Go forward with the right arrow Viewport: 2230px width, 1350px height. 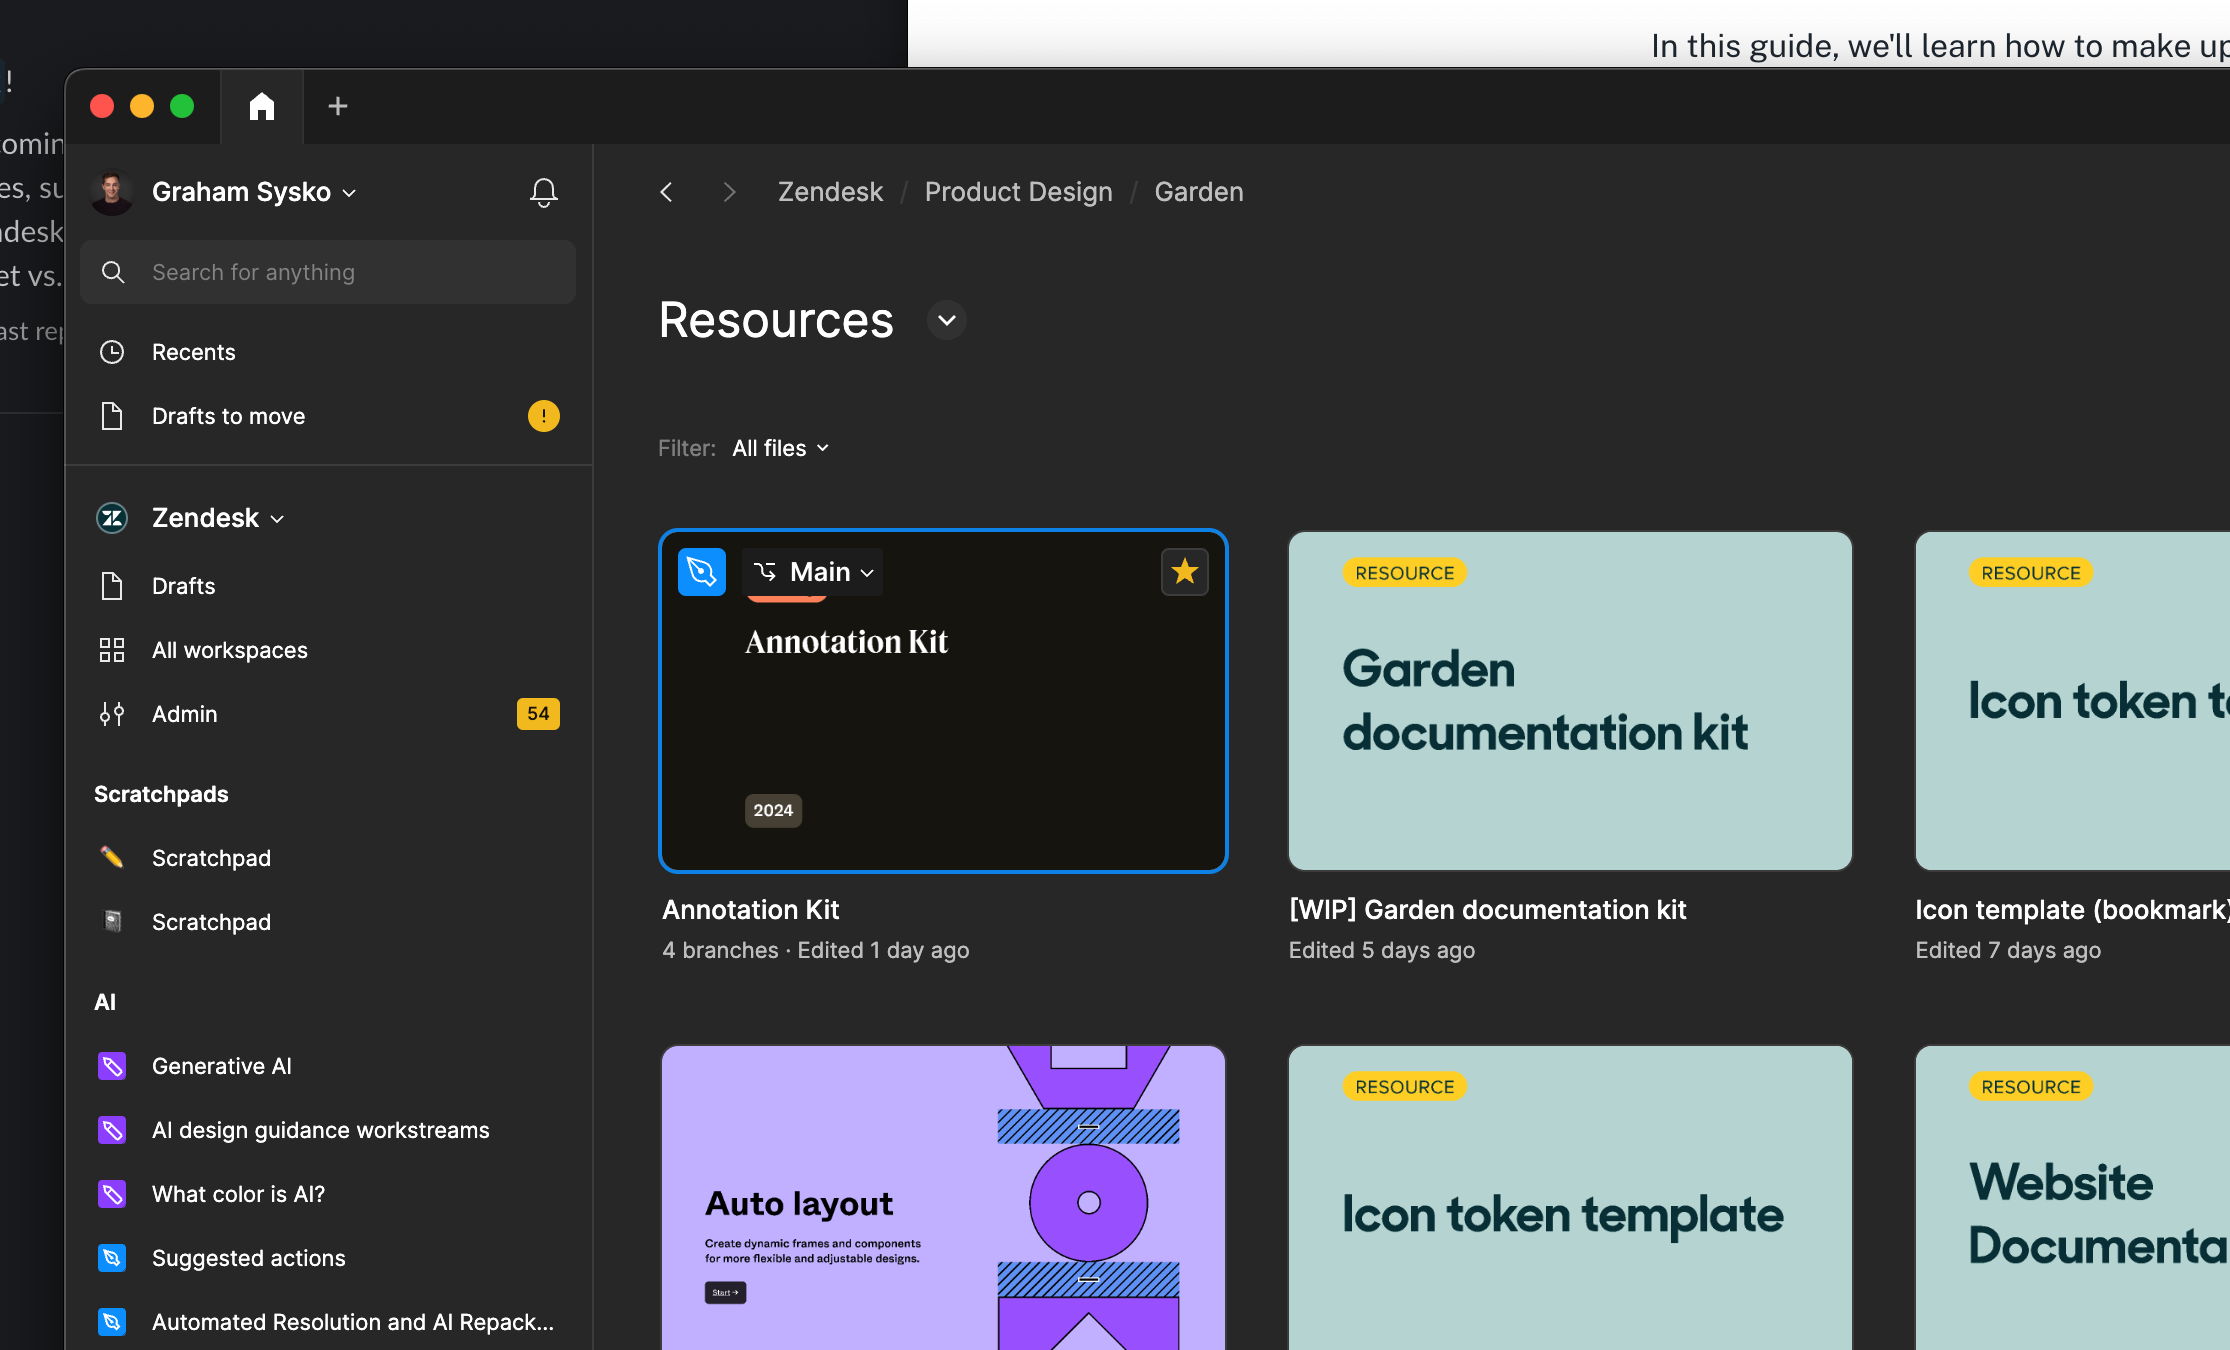pyautogui.click(x=729, y=192)
